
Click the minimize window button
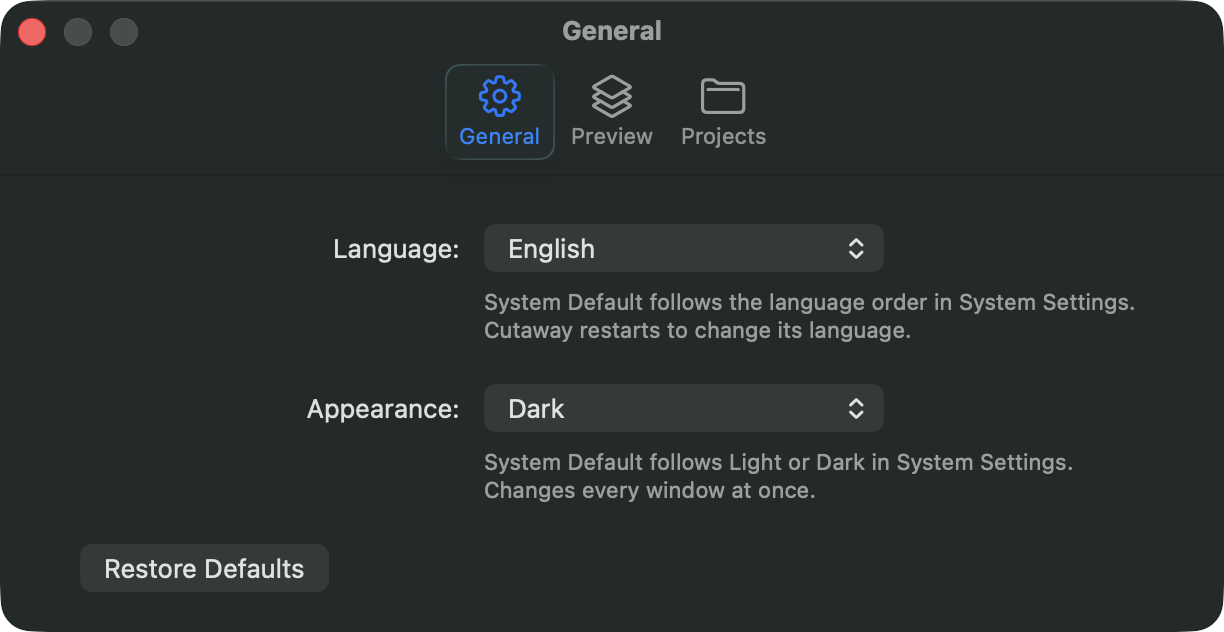(x=78, y=32)
